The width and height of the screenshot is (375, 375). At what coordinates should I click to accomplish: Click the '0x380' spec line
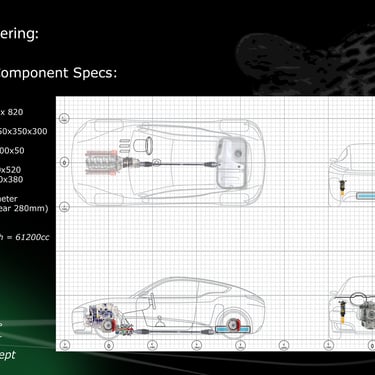pyautogui.click(x=12, y=180)
